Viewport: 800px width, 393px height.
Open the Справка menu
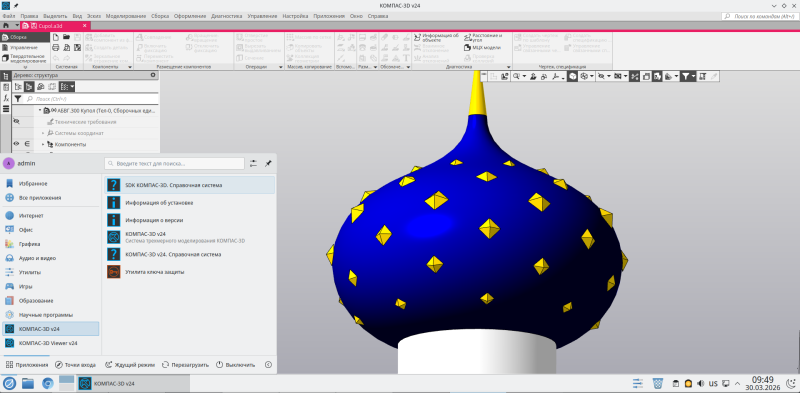coord(378,16)
